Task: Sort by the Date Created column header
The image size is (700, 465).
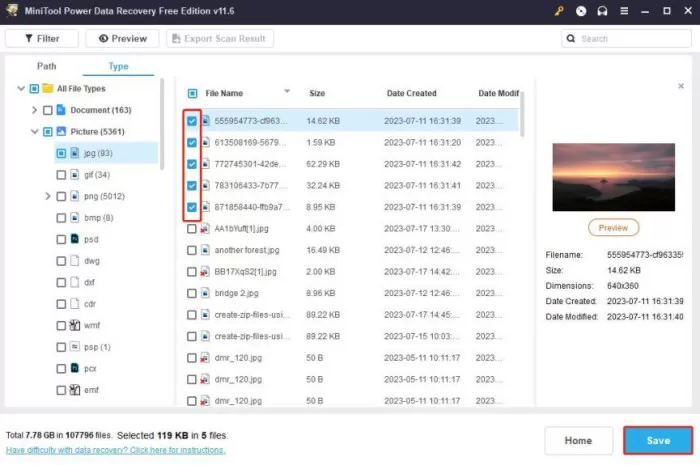Action: click(412, 93)
